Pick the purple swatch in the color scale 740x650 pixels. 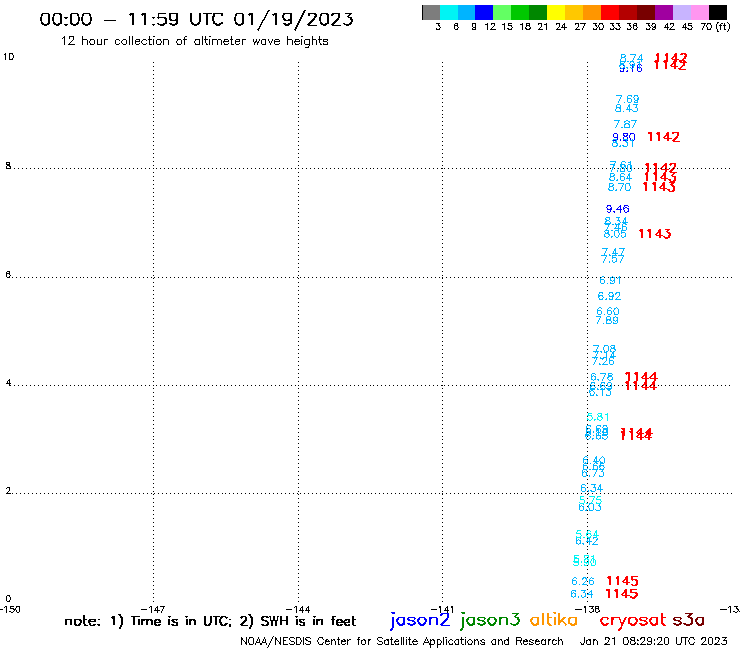click(x=664, y=12)
